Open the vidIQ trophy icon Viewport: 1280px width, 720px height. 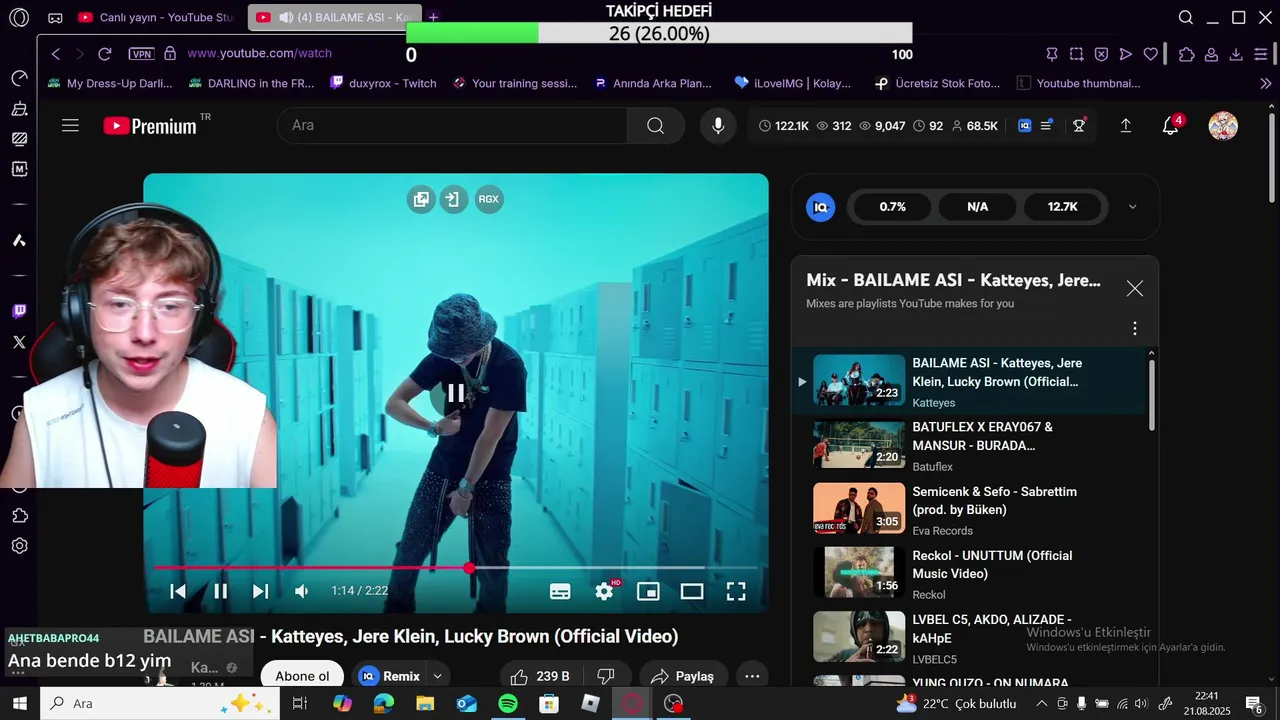point(1079,125)
